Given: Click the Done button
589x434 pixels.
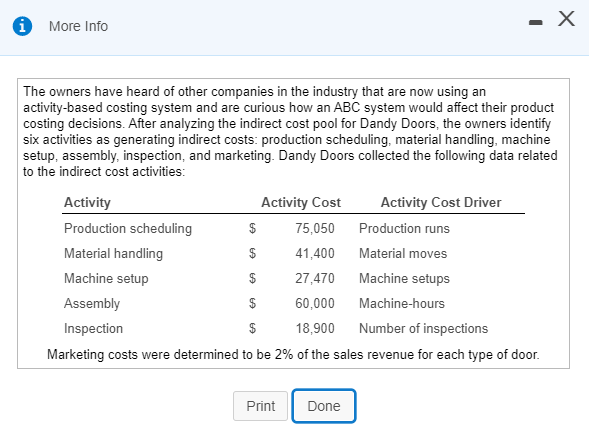Looking at the screenshot, I should 324,406.
